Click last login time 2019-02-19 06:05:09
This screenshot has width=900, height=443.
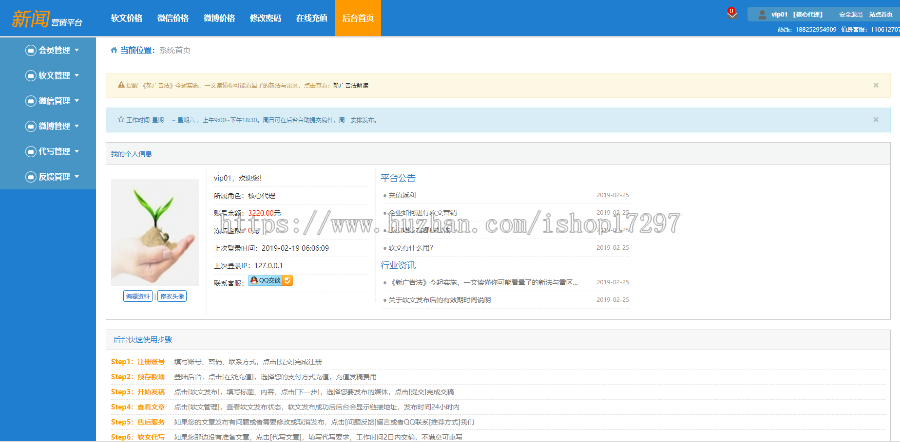296,248
